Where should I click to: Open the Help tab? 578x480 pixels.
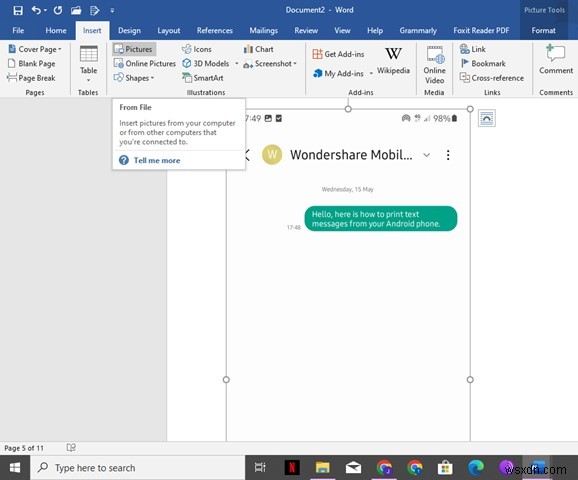coord(375,31)
